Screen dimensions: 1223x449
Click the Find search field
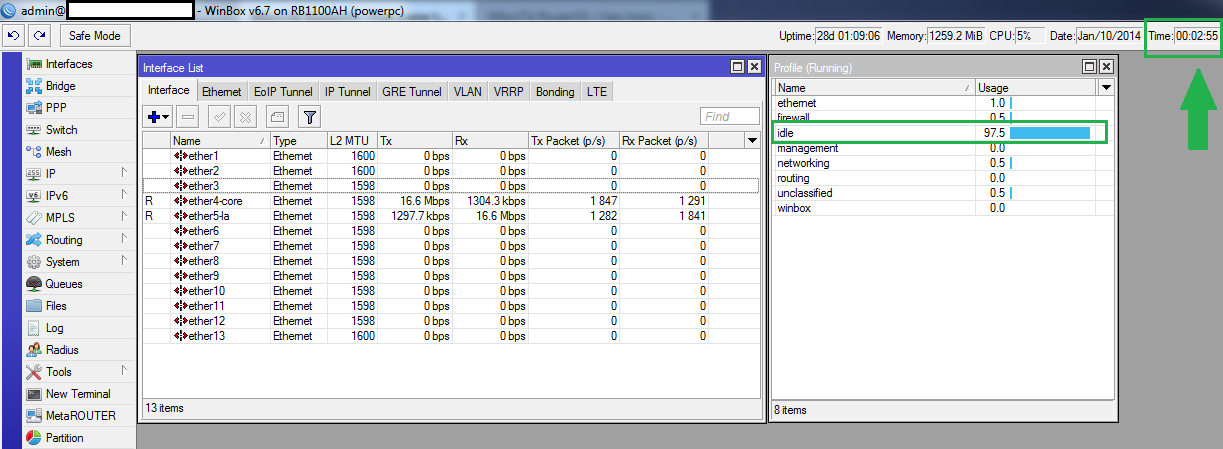click(728, 117)
